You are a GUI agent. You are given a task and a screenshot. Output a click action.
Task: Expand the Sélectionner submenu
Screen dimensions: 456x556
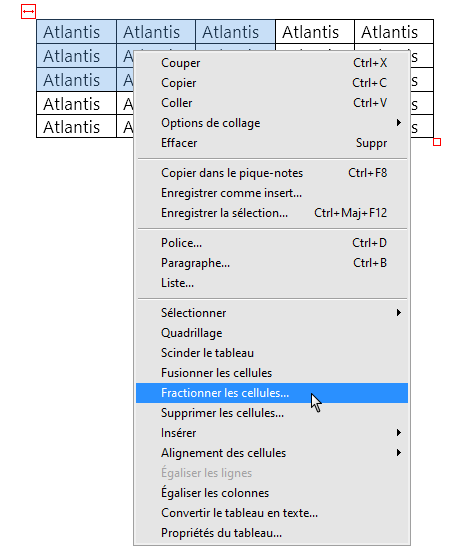[x=272, y=313]
